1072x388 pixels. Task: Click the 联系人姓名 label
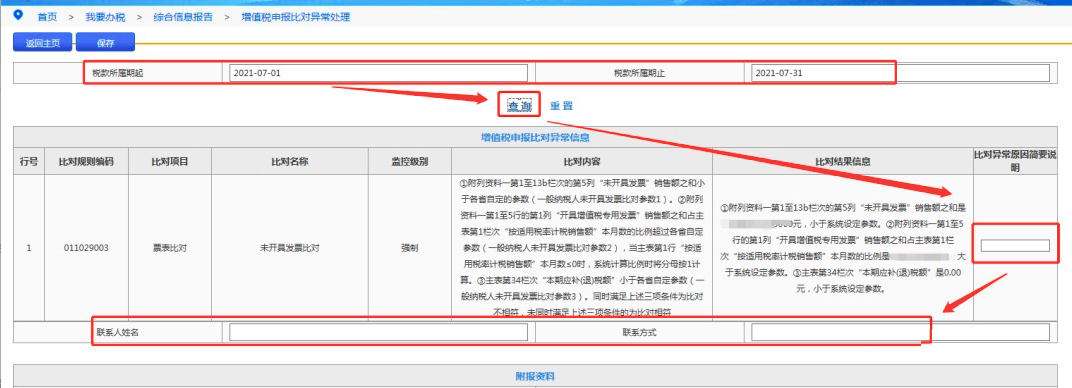point(118,333)
